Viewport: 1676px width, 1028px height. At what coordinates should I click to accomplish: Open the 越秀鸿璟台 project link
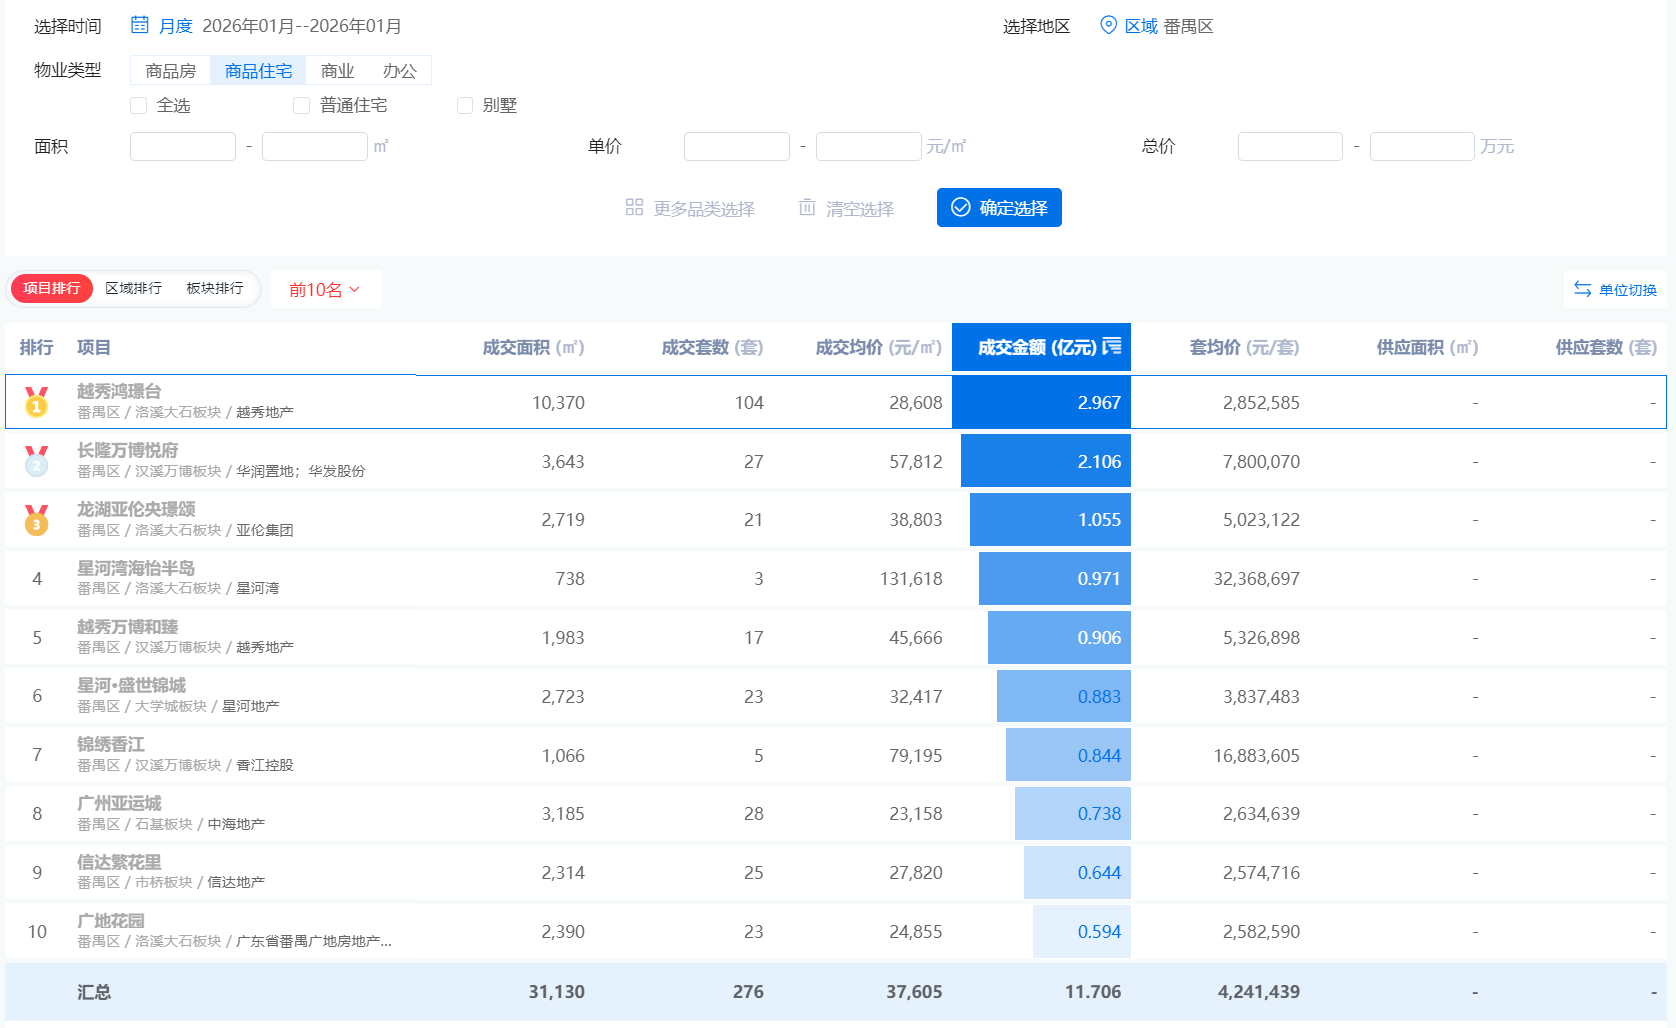click(x=119, y=391)
